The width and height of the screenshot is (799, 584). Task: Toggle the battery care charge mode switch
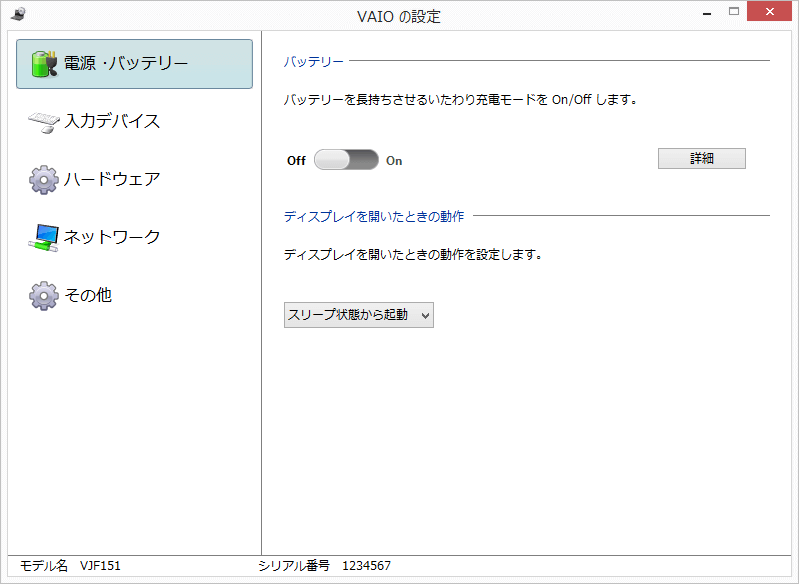pyautogui.click(x=346, y=160)
